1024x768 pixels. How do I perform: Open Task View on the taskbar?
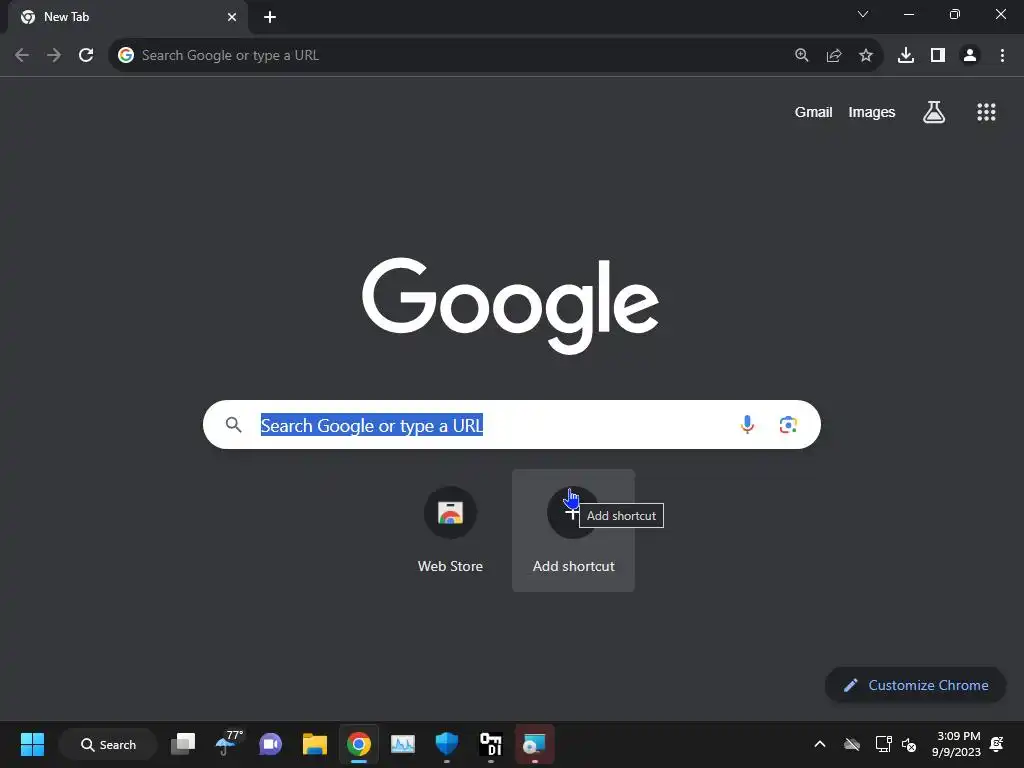point(183,744)
